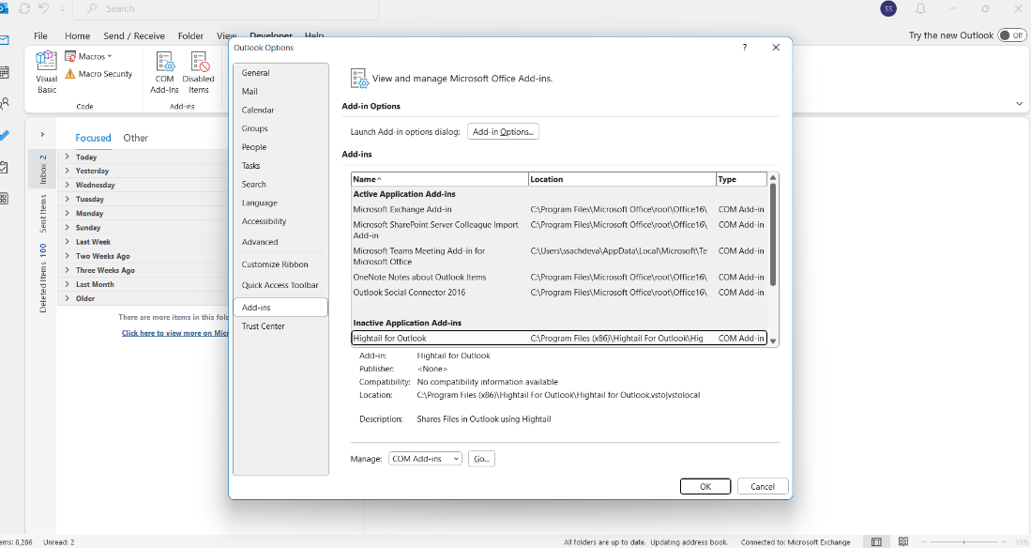Open Tasks clipboard icon in left rail
This screenshot has width=1033, height=551.
pos(4,167)
